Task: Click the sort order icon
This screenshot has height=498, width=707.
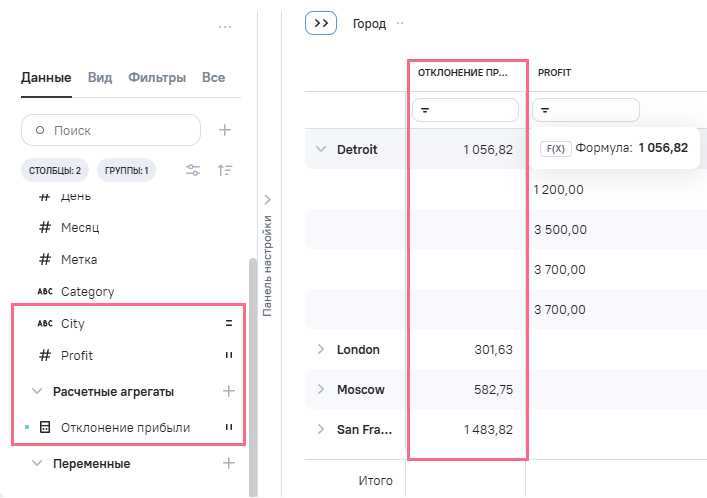Action: (x=225, y=170)
